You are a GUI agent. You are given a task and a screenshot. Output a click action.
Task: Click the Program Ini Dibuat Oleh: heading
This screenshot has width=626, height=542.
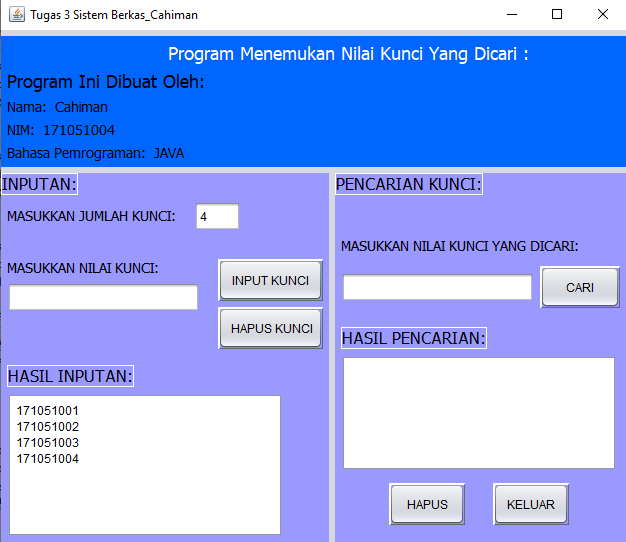point(106,82)
